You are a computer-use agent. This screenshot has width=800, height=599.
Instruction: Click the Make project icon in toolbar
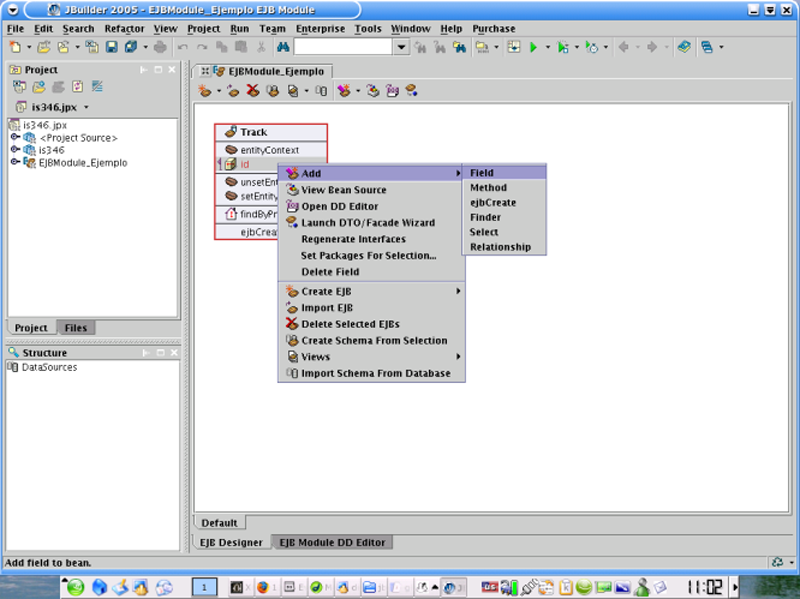[x=481, y=47]
